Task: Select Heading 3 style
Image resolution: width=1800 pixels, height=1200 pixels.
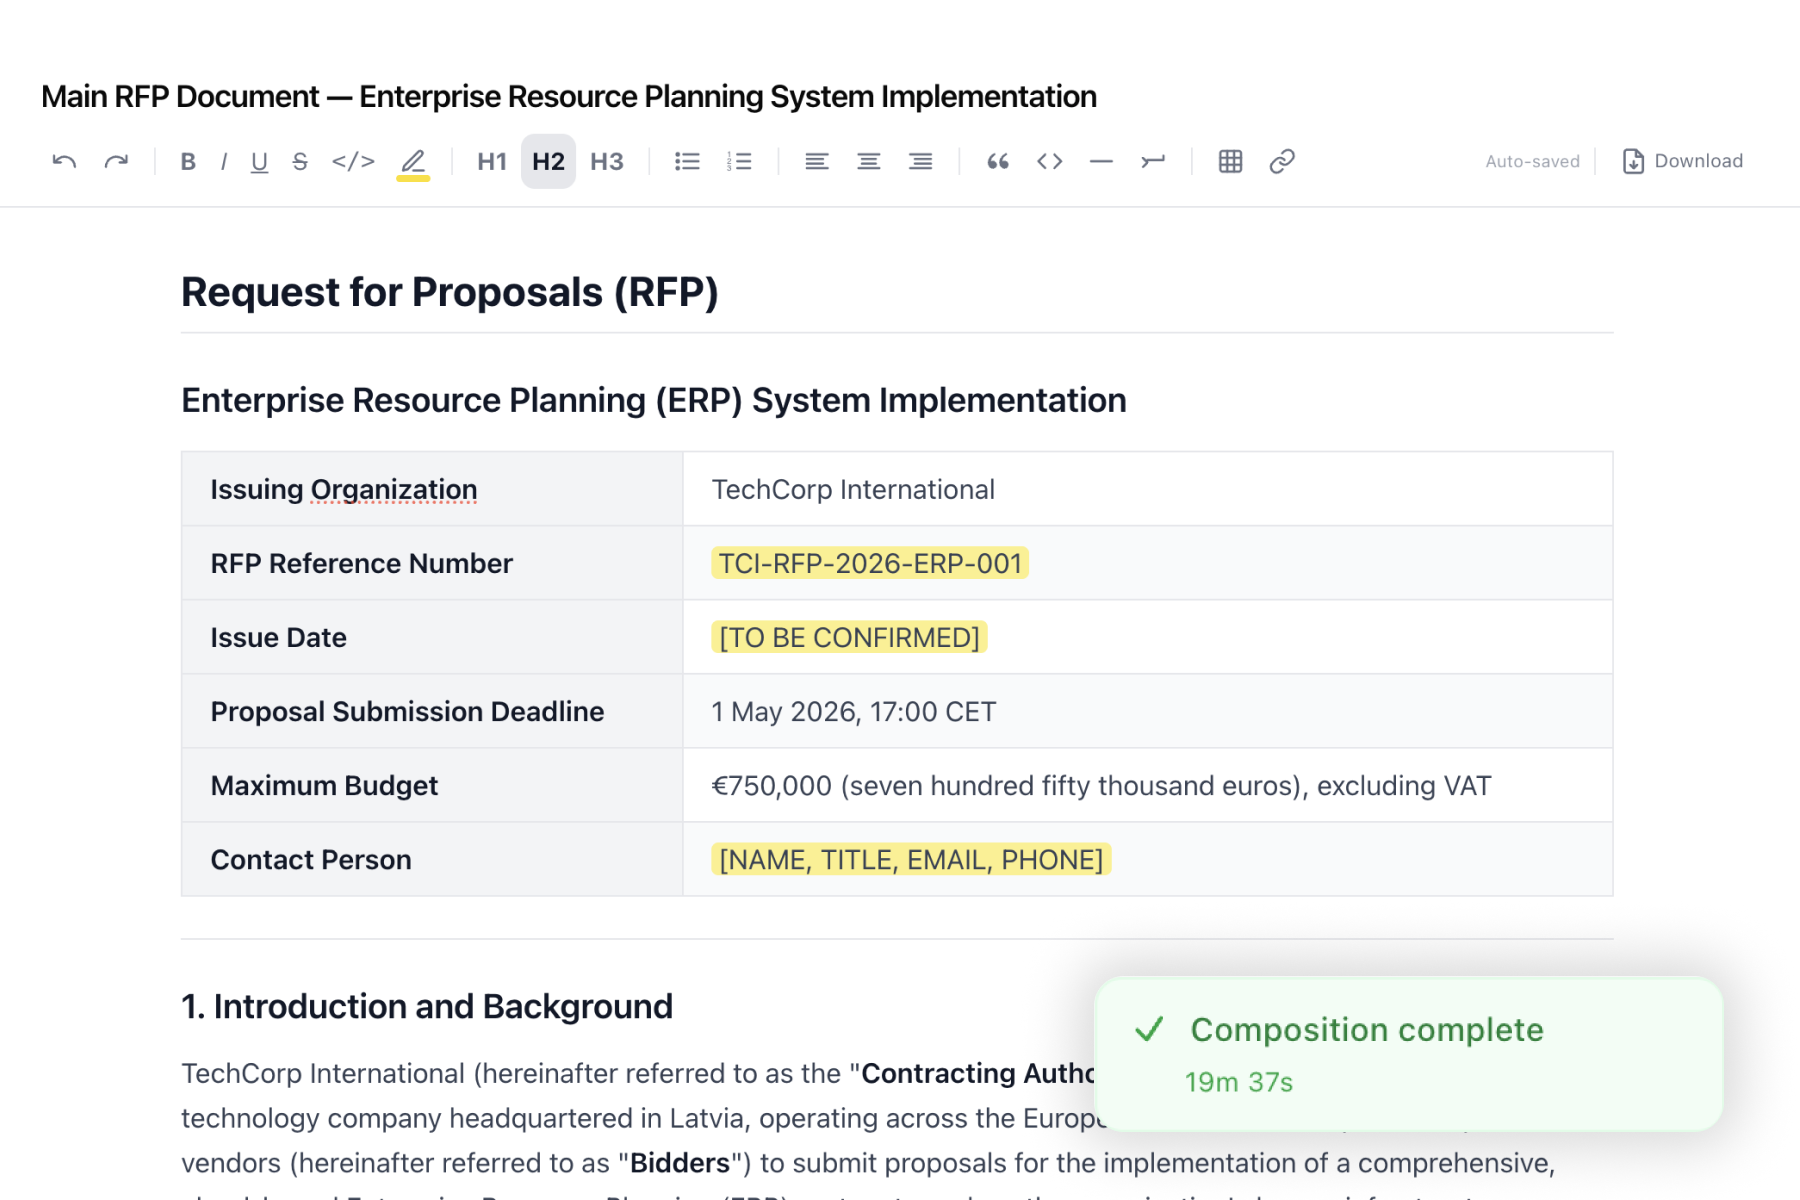Action: coord(607,160)
